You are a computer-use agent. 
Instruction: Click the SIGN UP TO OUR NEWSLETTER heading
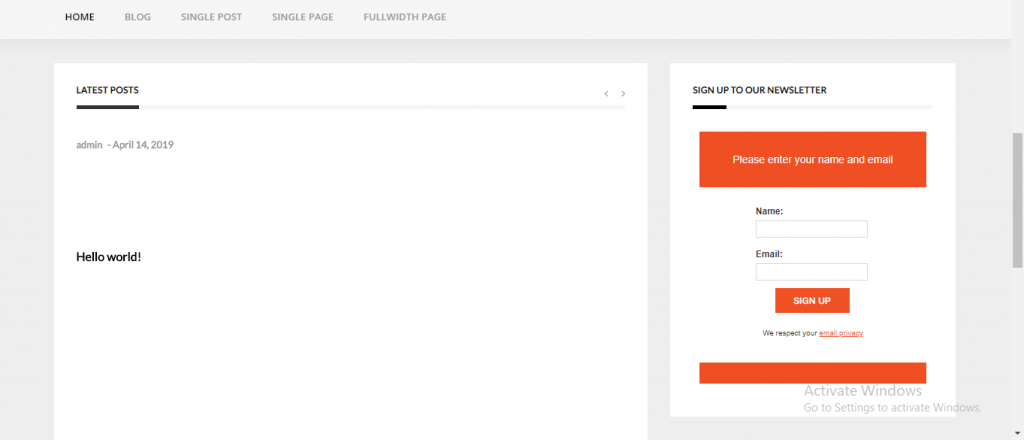[x=760, y=90]
